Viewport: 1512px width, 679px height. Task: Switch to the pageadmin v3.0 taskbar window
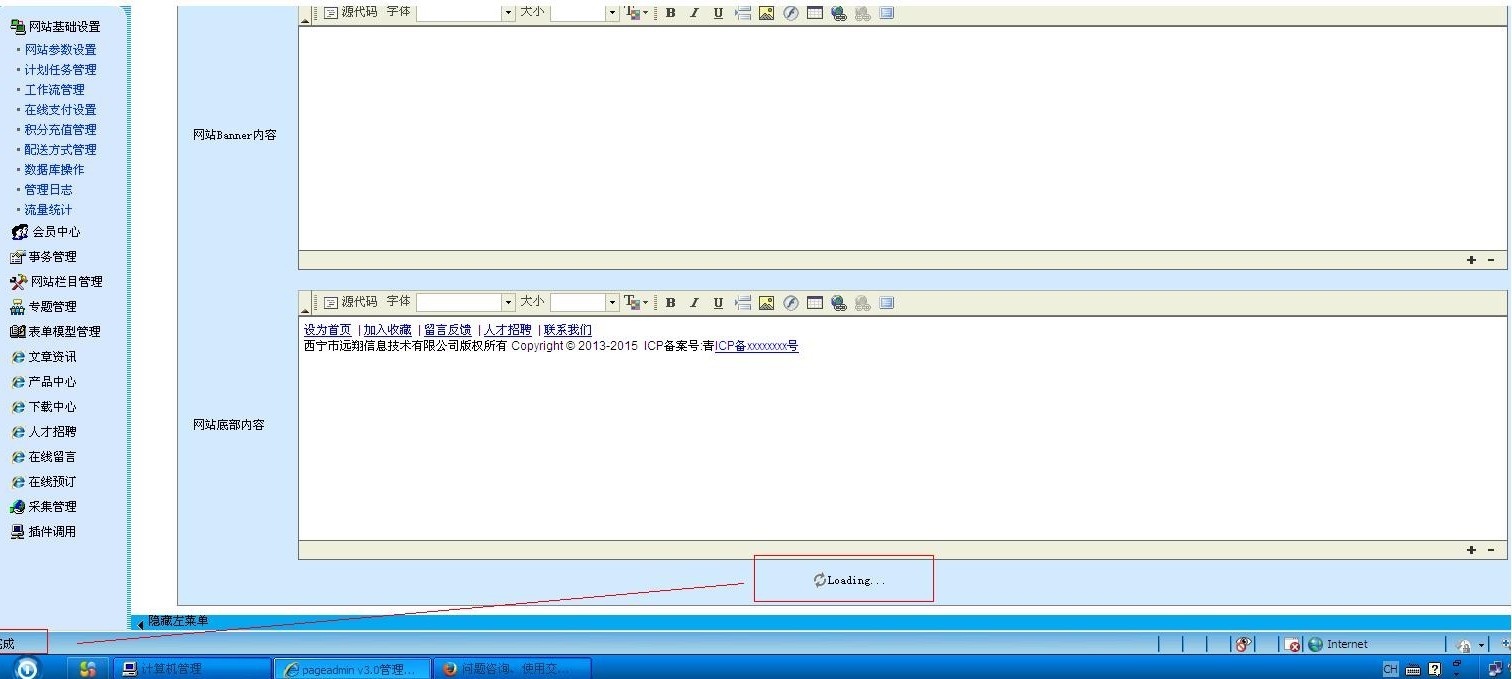point(352,669)
